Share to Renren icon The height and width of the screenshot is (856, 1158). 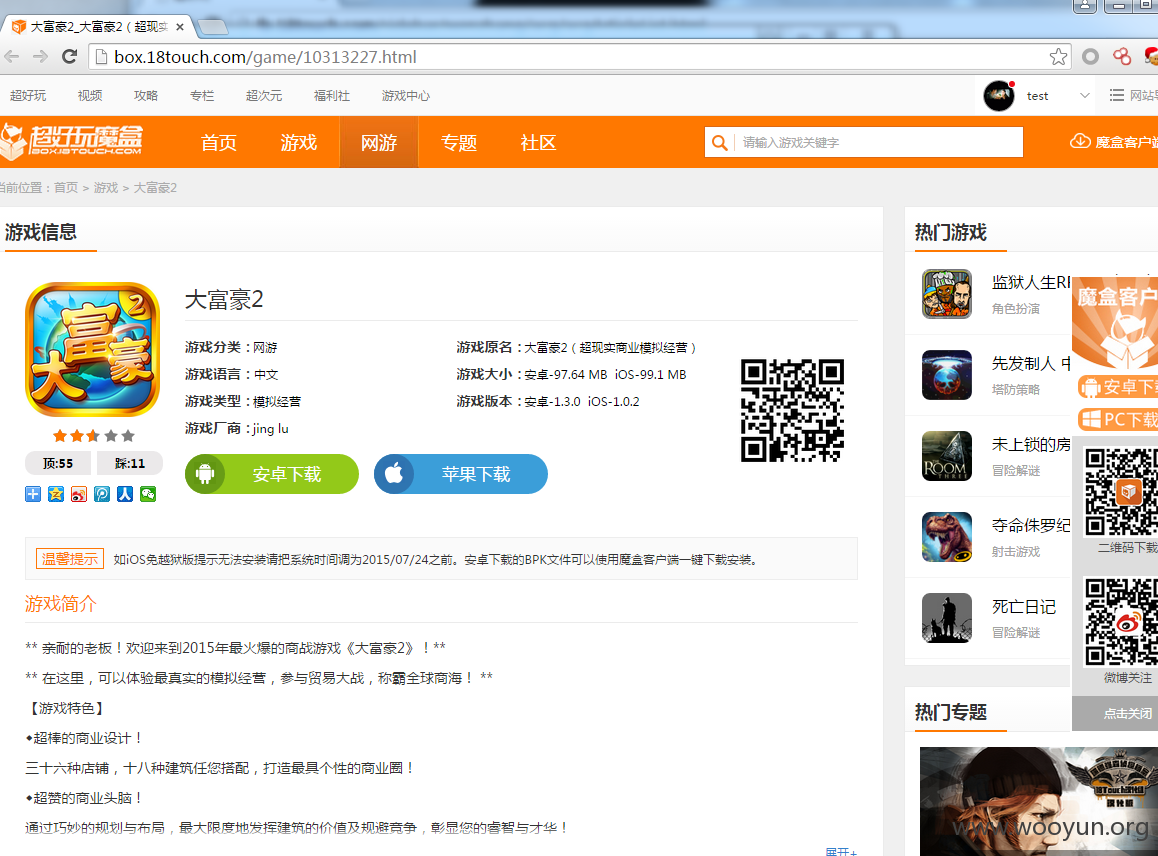(125, 494)
